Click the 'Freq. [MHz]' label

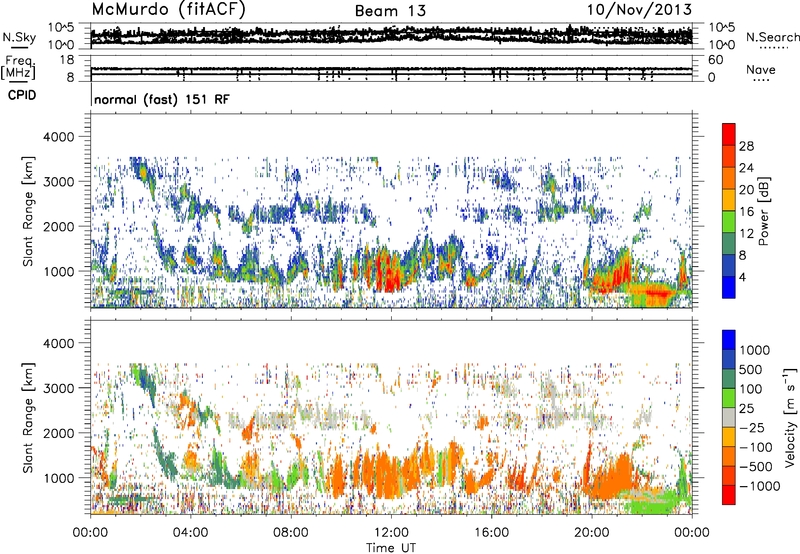(18, 67)
